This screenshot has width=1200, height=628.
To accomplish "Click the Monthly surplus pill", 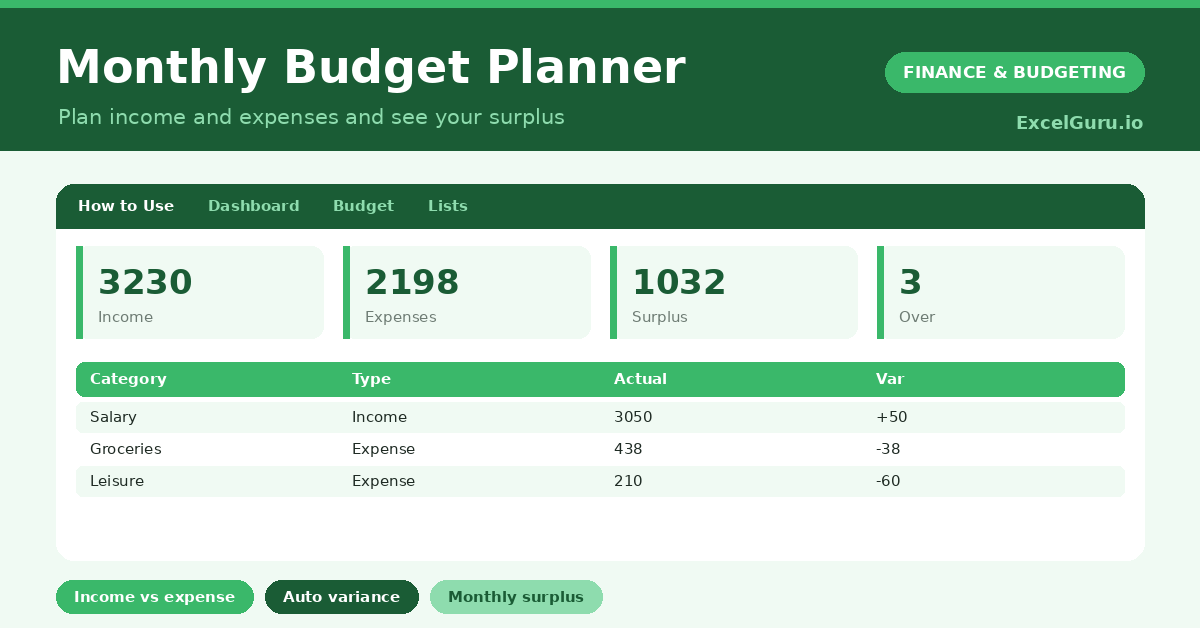I will tap(516, 597).
